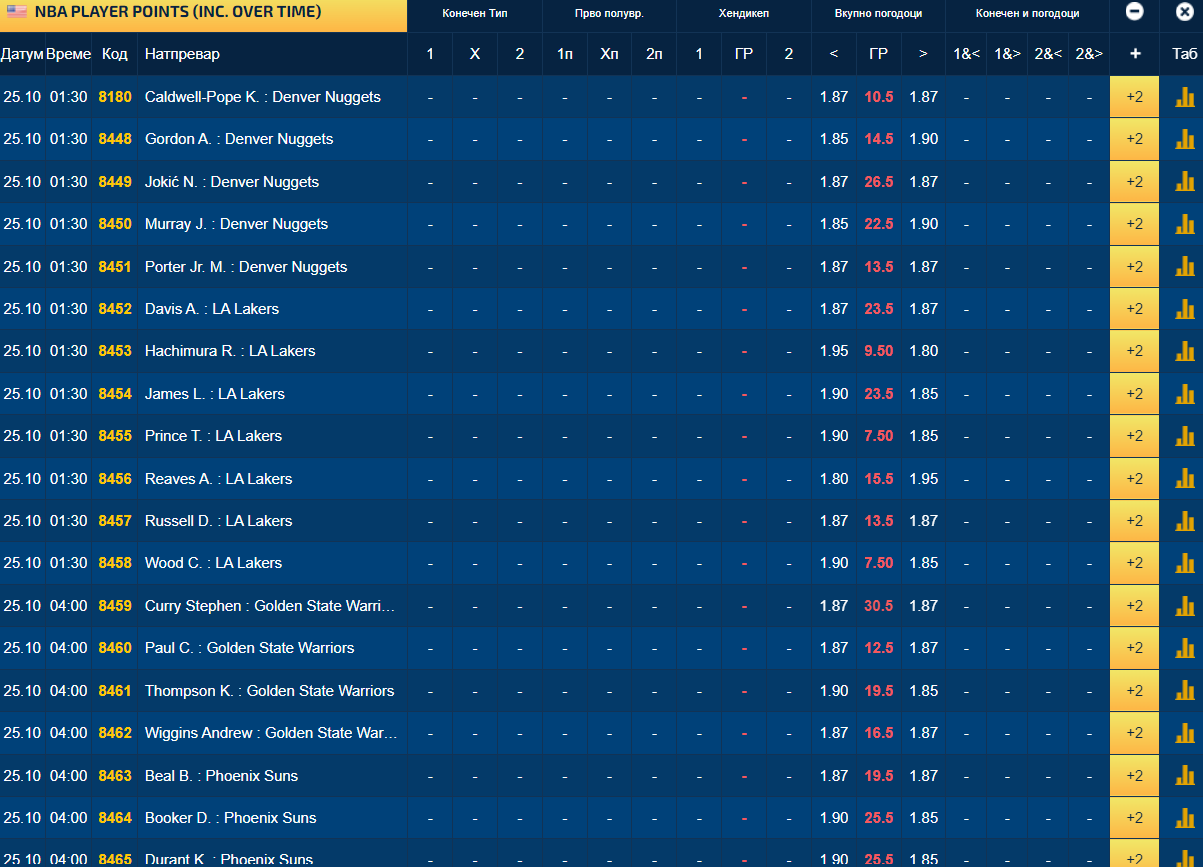Image resolution: width=1203 pixels, height=867 pixels.
Task: Click Booker D. : Phoenix Suns row name
Action: point(230,818)
